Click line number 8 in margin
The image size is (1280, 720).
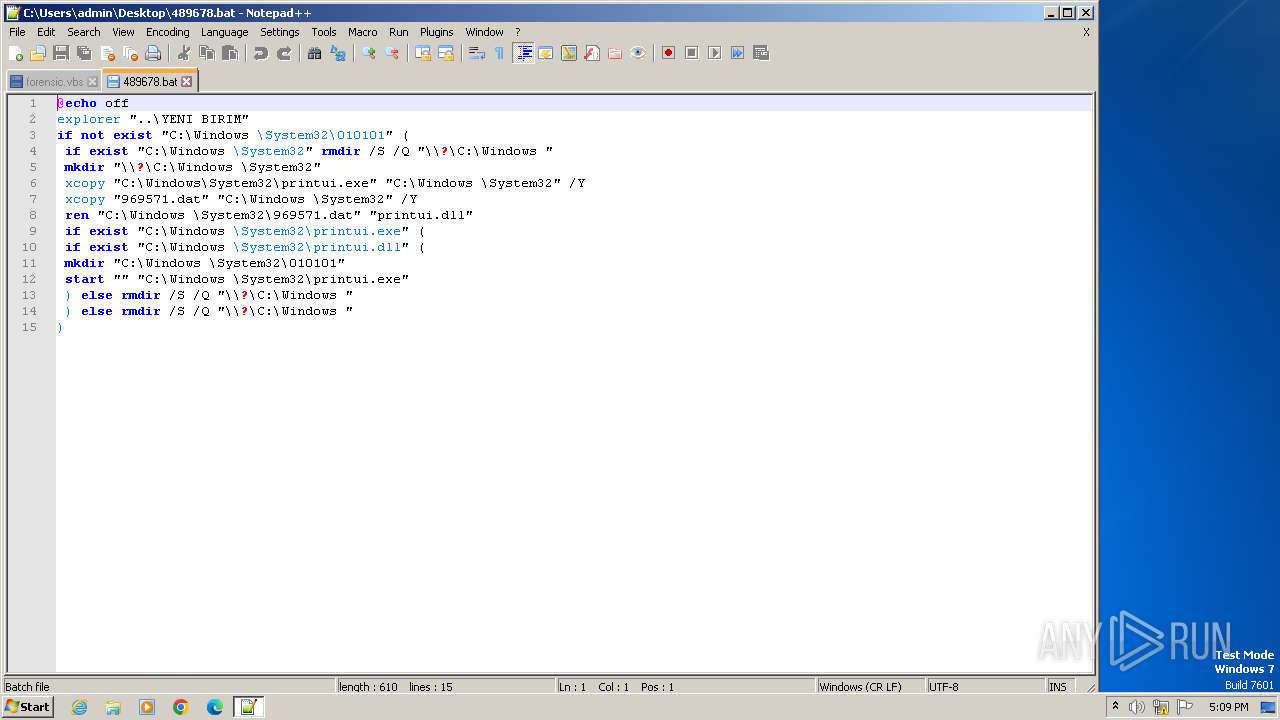(32, 215)
